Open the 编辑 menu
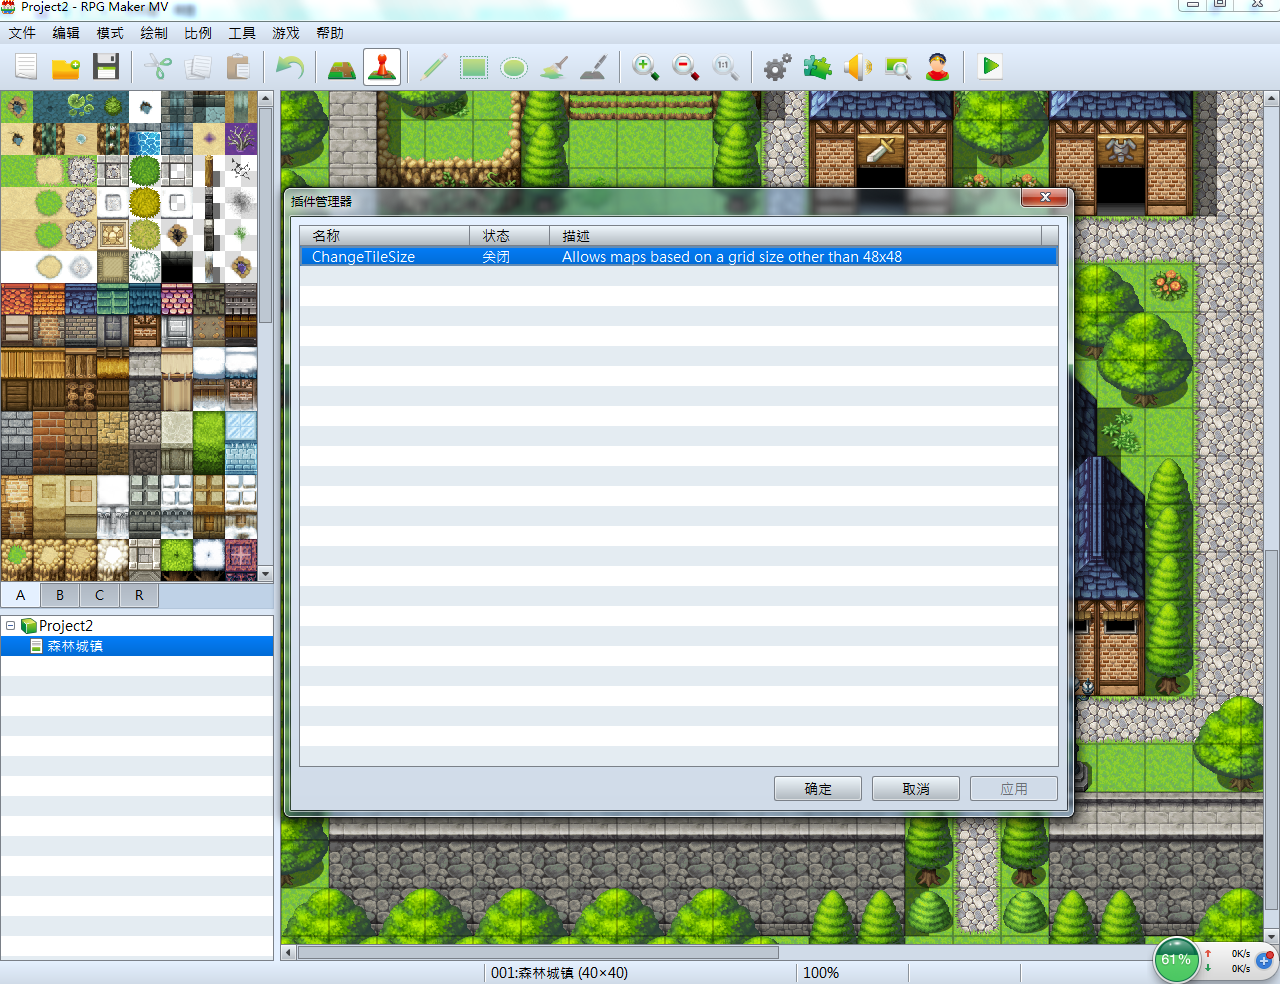 [x=66, y=33]
